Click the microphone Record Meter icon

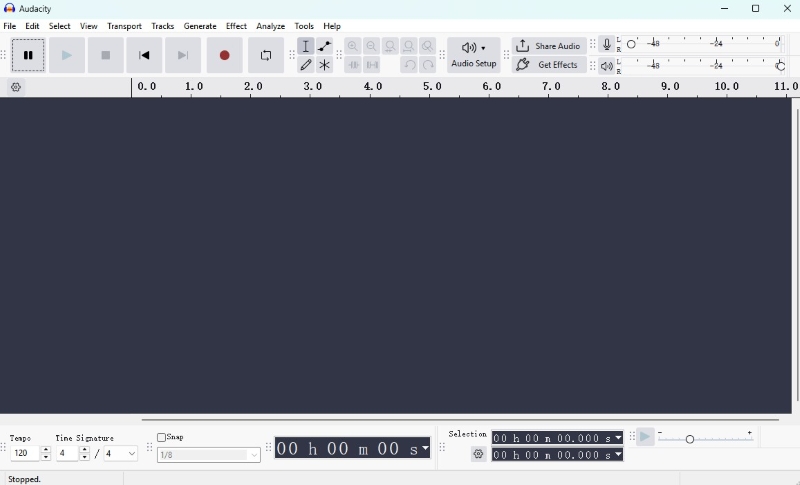(607, 44)
